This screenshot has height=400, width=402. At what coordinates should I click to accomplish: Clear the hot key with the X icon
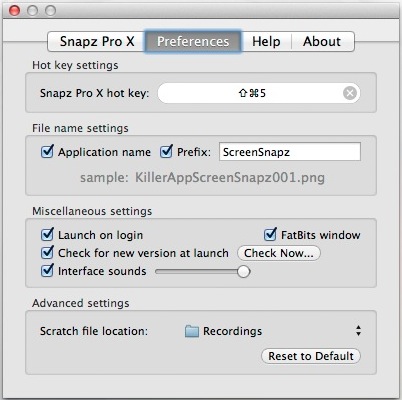coord(350,93)
